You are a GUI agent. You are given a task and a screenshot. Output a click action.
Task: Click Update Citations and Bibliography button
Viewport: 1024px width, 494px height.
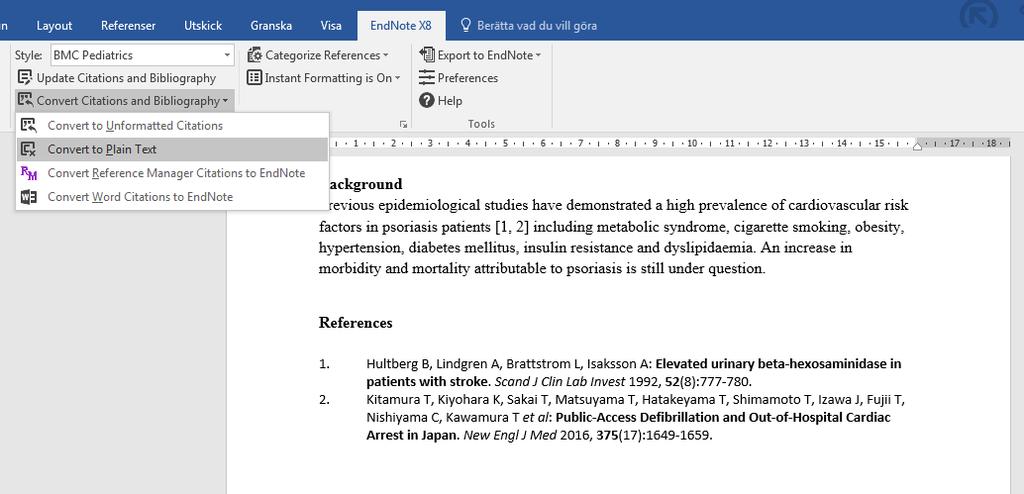[x=116, y=78]
